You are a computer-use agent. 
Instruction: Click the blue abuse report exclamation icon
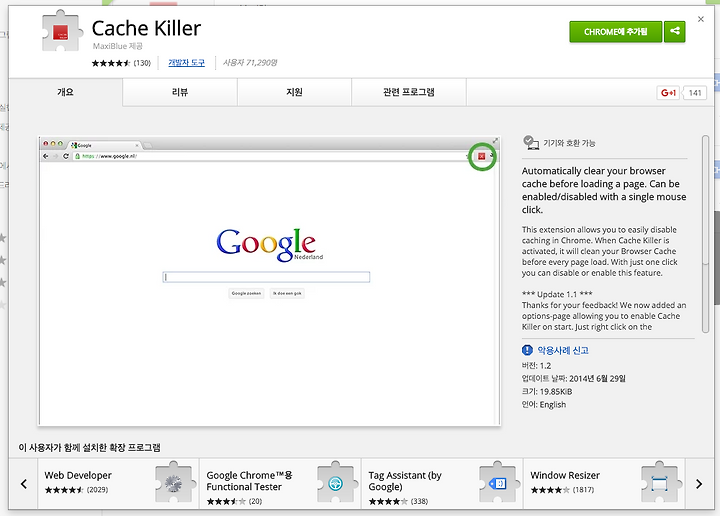[527, 350]
